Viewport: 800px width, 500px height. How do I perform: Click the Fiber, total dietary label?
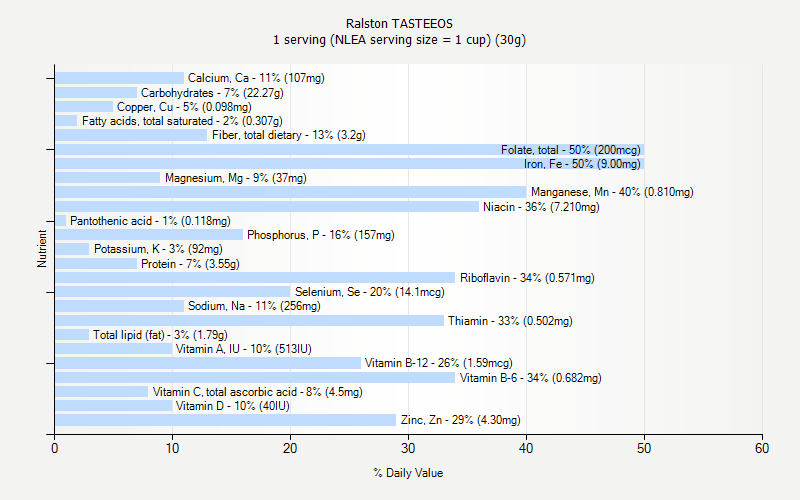(x=288, y=135)
